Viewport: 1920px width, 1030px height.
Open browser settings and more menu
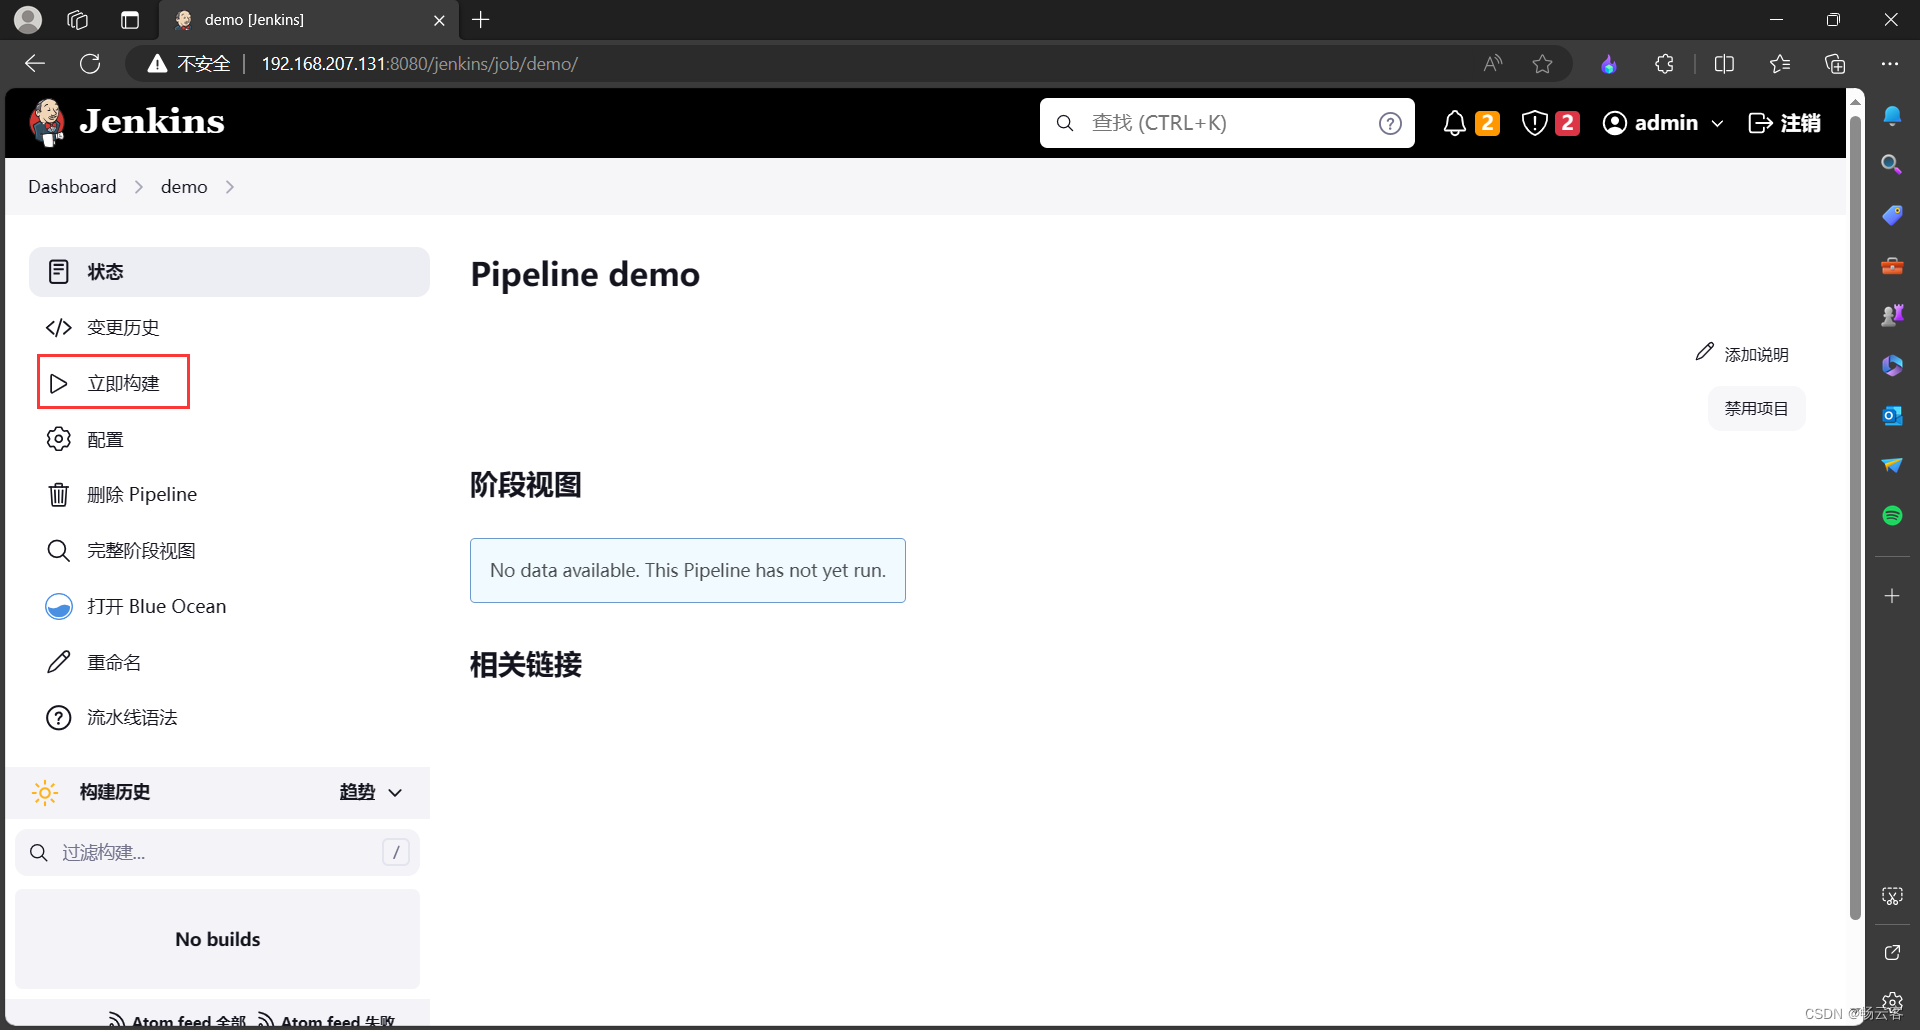click(1889, 64)
